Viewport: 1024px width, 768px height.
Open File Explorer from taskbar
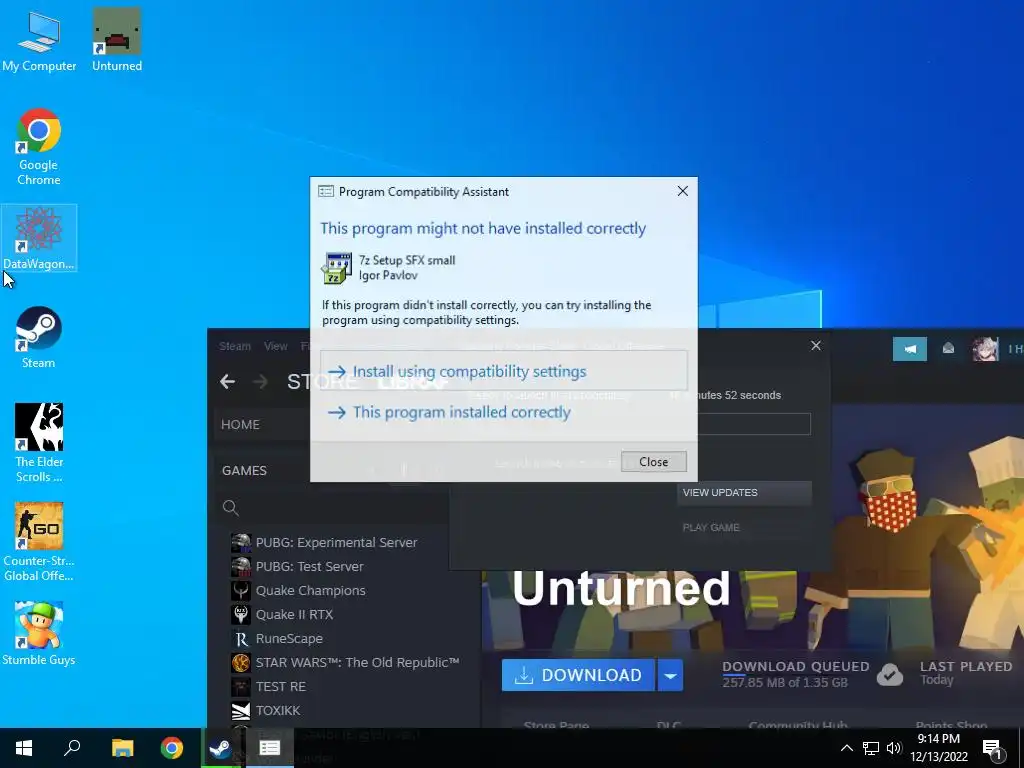pos(122,748)
